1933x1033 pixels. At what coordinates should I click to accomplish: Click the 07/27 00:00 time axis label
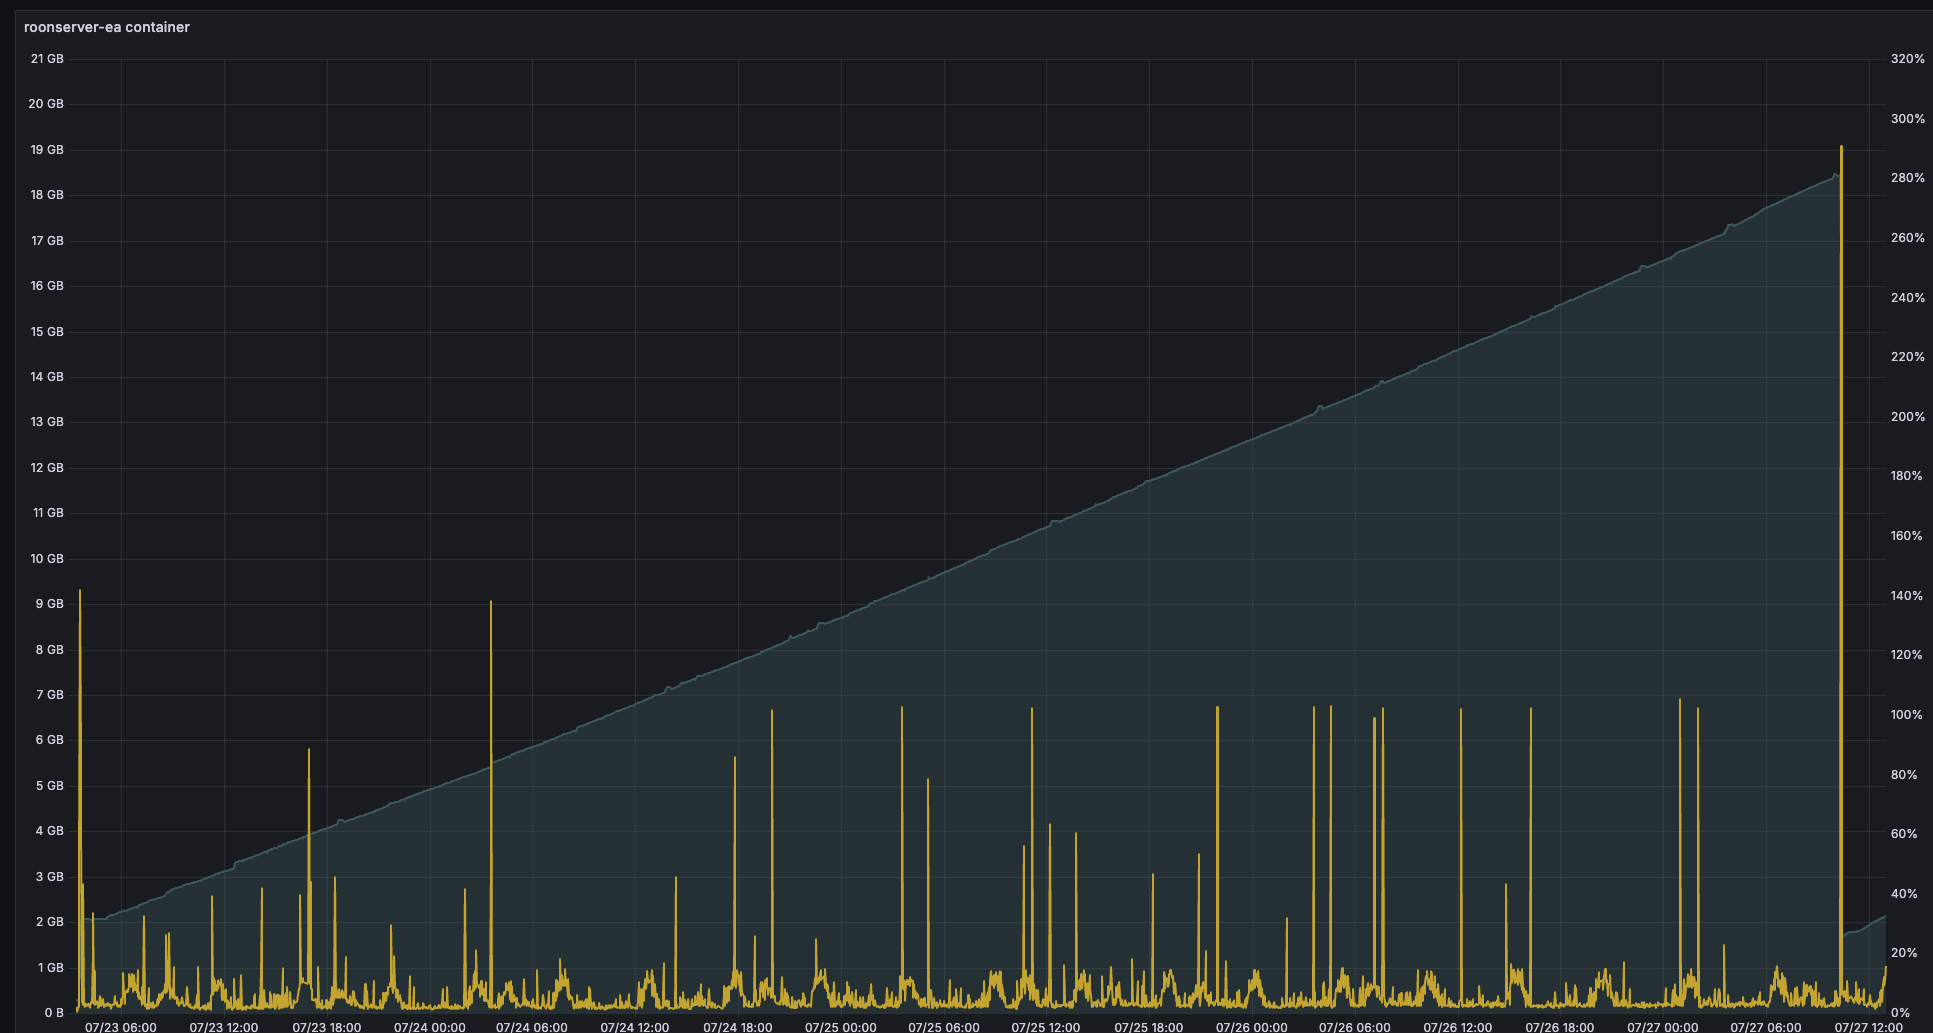click(1662, 1026)
